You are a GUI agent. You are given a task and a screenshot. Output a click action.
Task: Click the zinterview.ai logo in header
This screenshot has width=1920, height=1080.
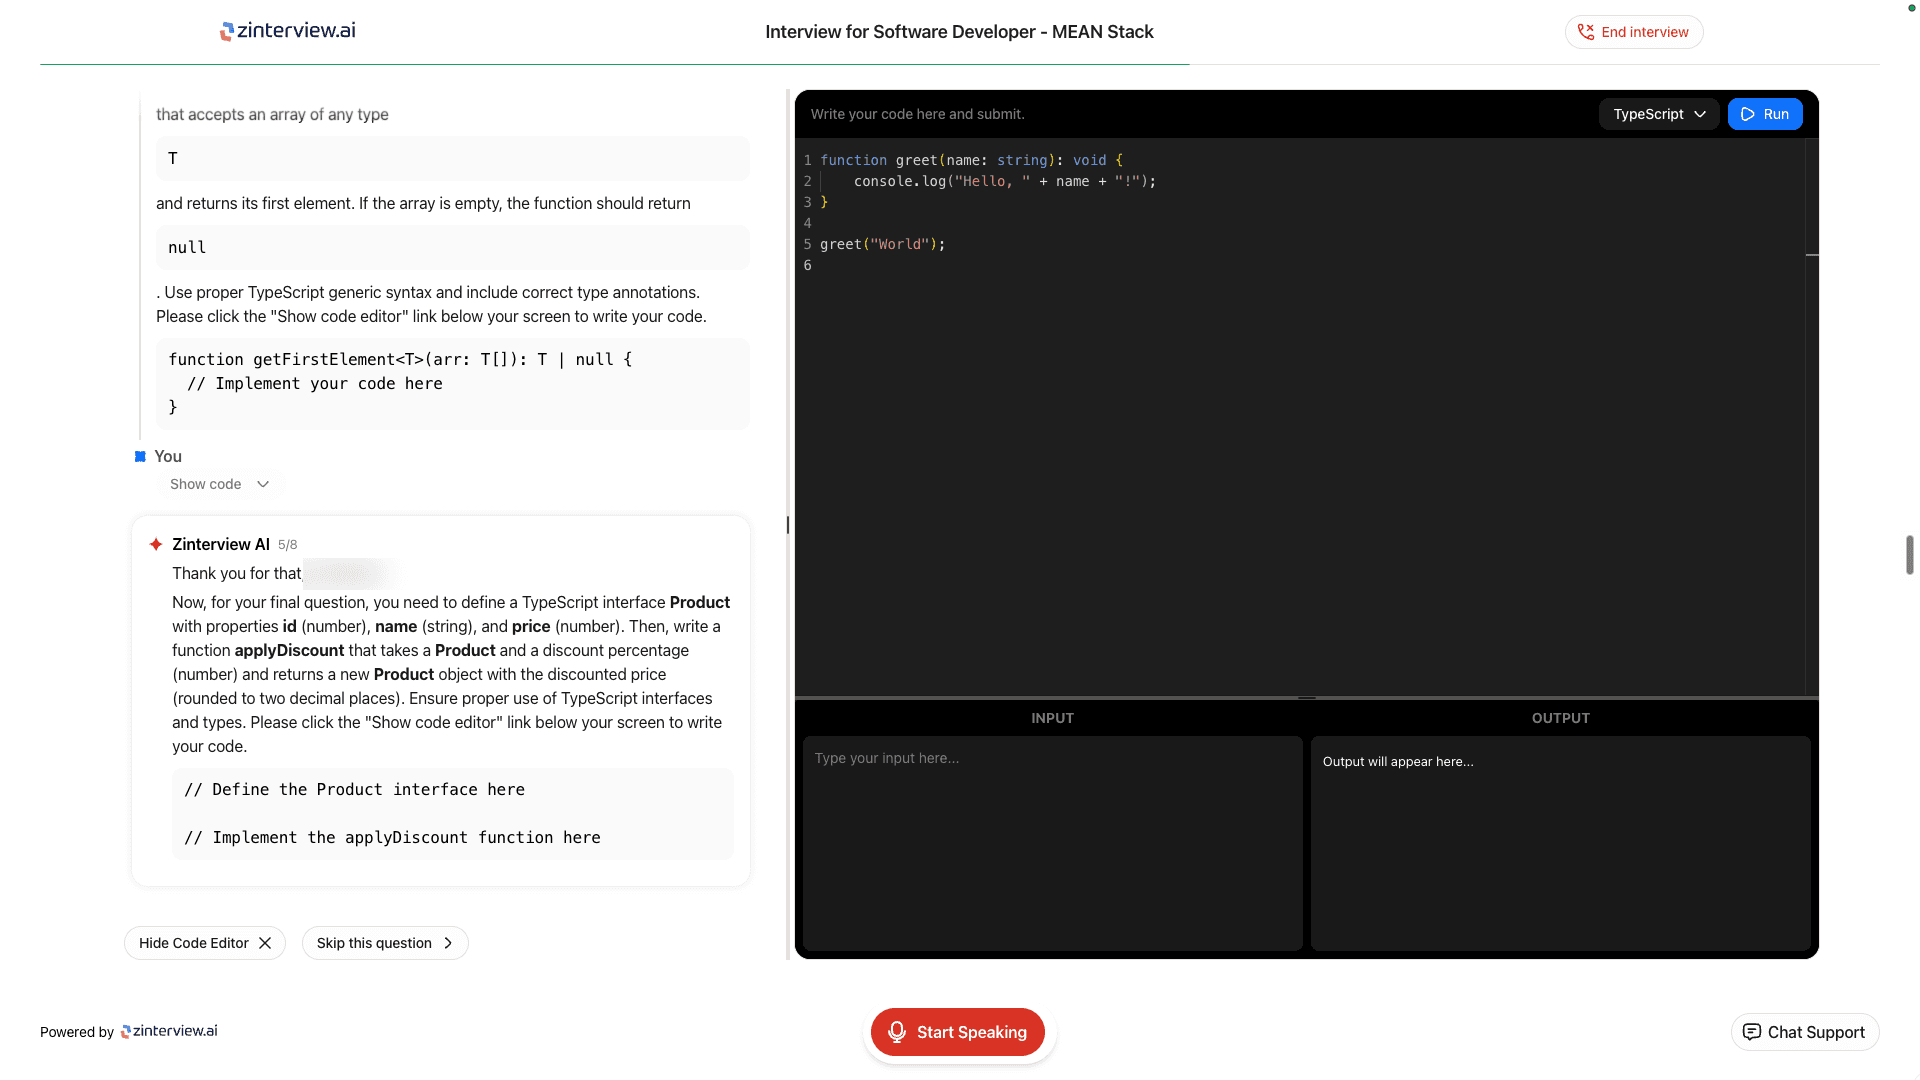pyautogui.click(x=288, y=31)
